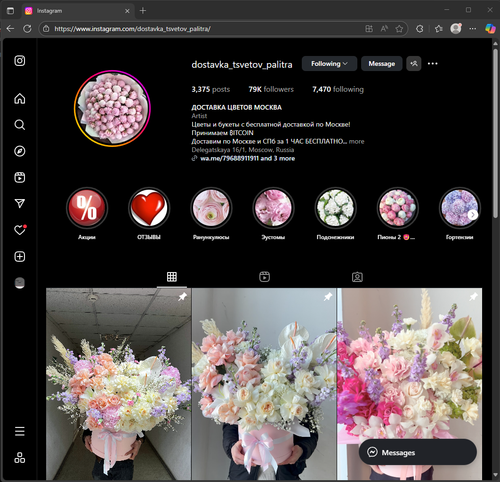Viewport: 500px width, 482px height.
Task: Open second pinned bouquet post
Action: pos(264,384)
